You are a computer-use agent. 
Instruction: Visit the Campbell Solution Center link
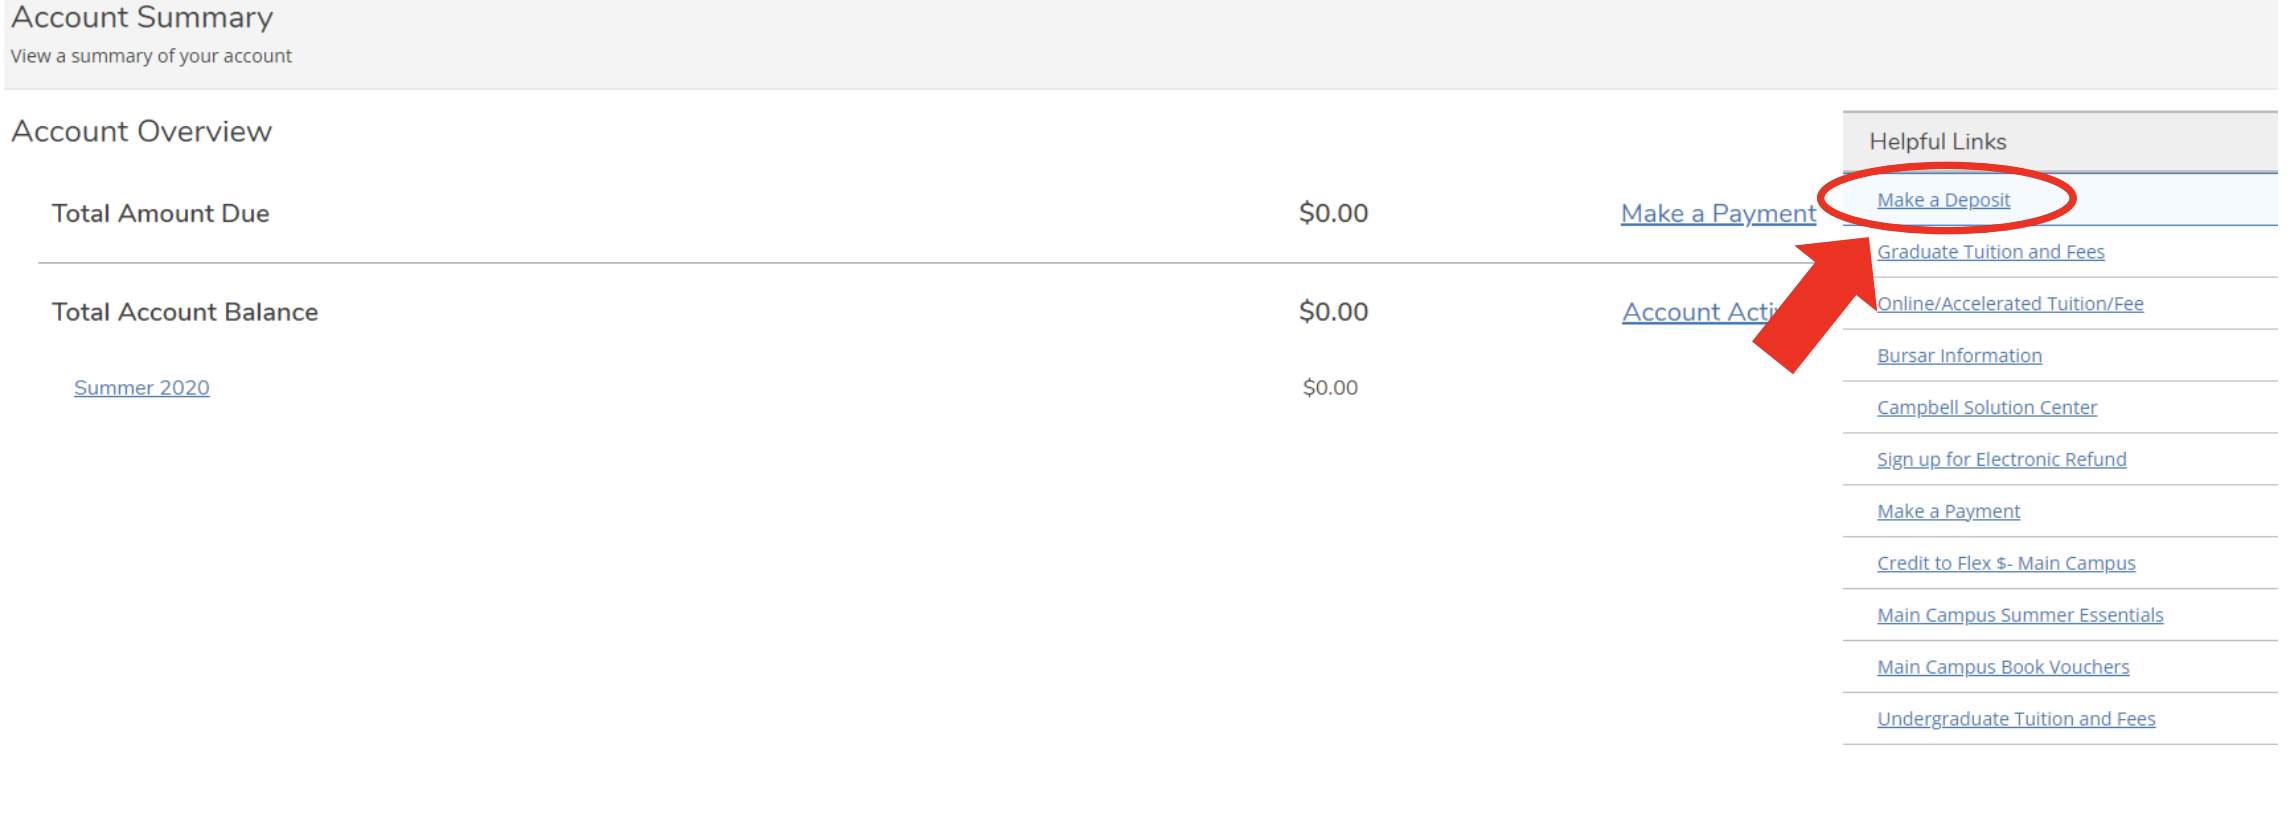click(x=1986, y=407)
